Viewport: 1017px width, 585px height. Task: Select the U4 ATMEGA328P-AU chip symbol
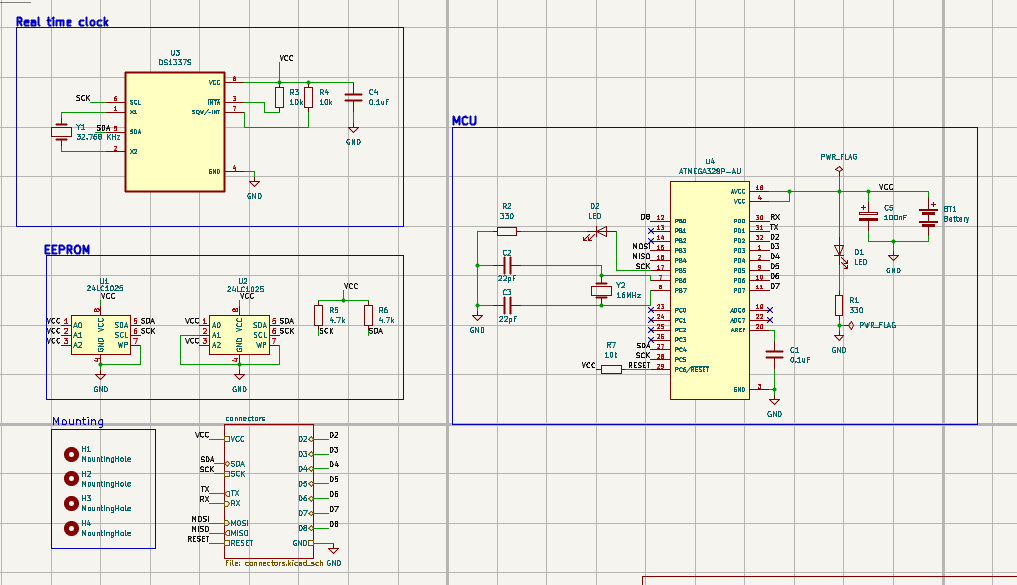(x=710, y=291)
